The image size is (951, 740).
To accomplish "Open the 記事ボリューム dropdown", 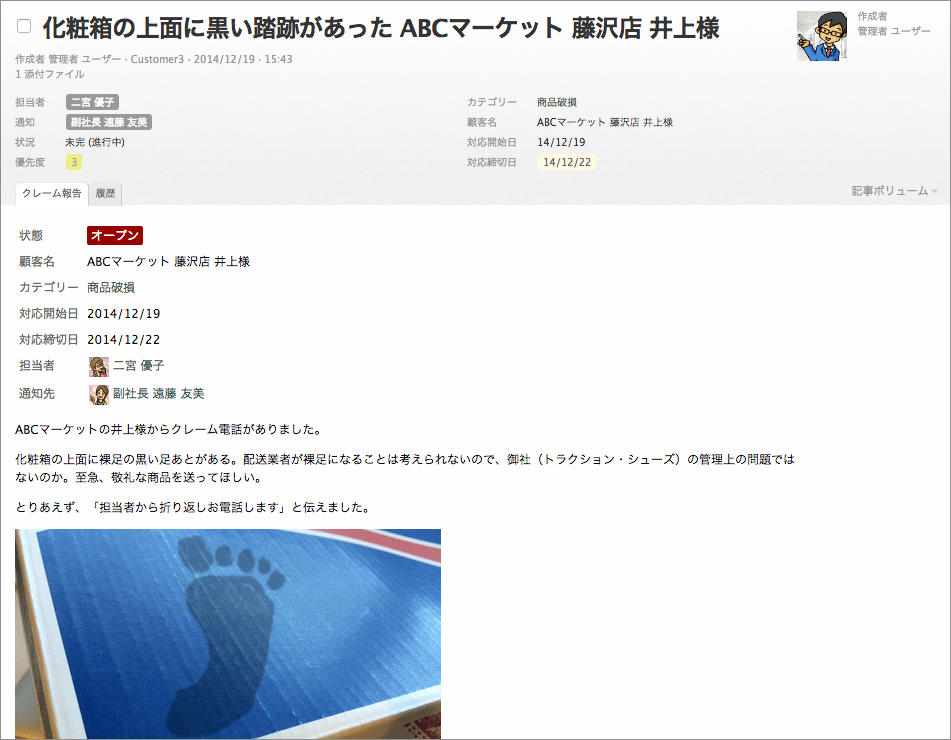I will (x=894, y=191).
